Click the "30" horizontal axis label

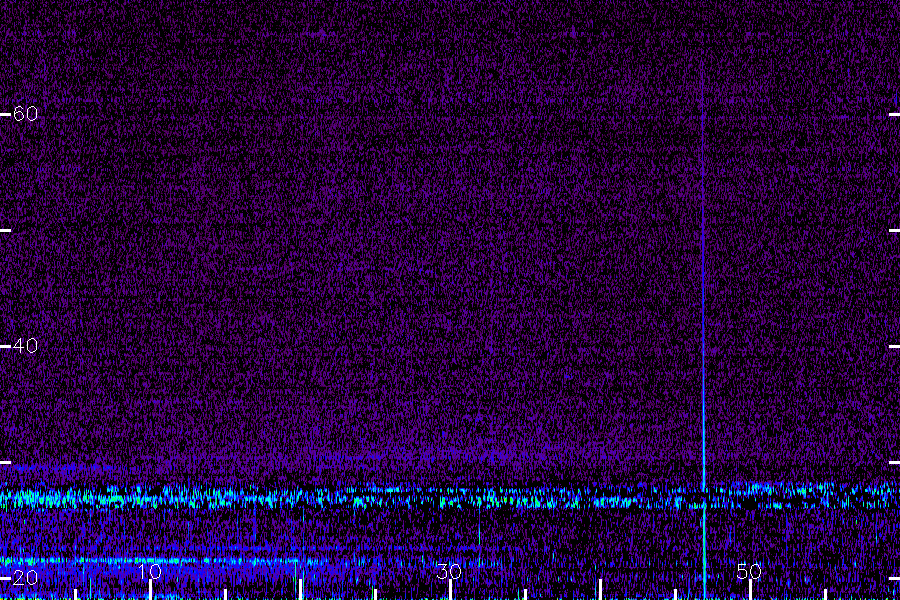449,571
